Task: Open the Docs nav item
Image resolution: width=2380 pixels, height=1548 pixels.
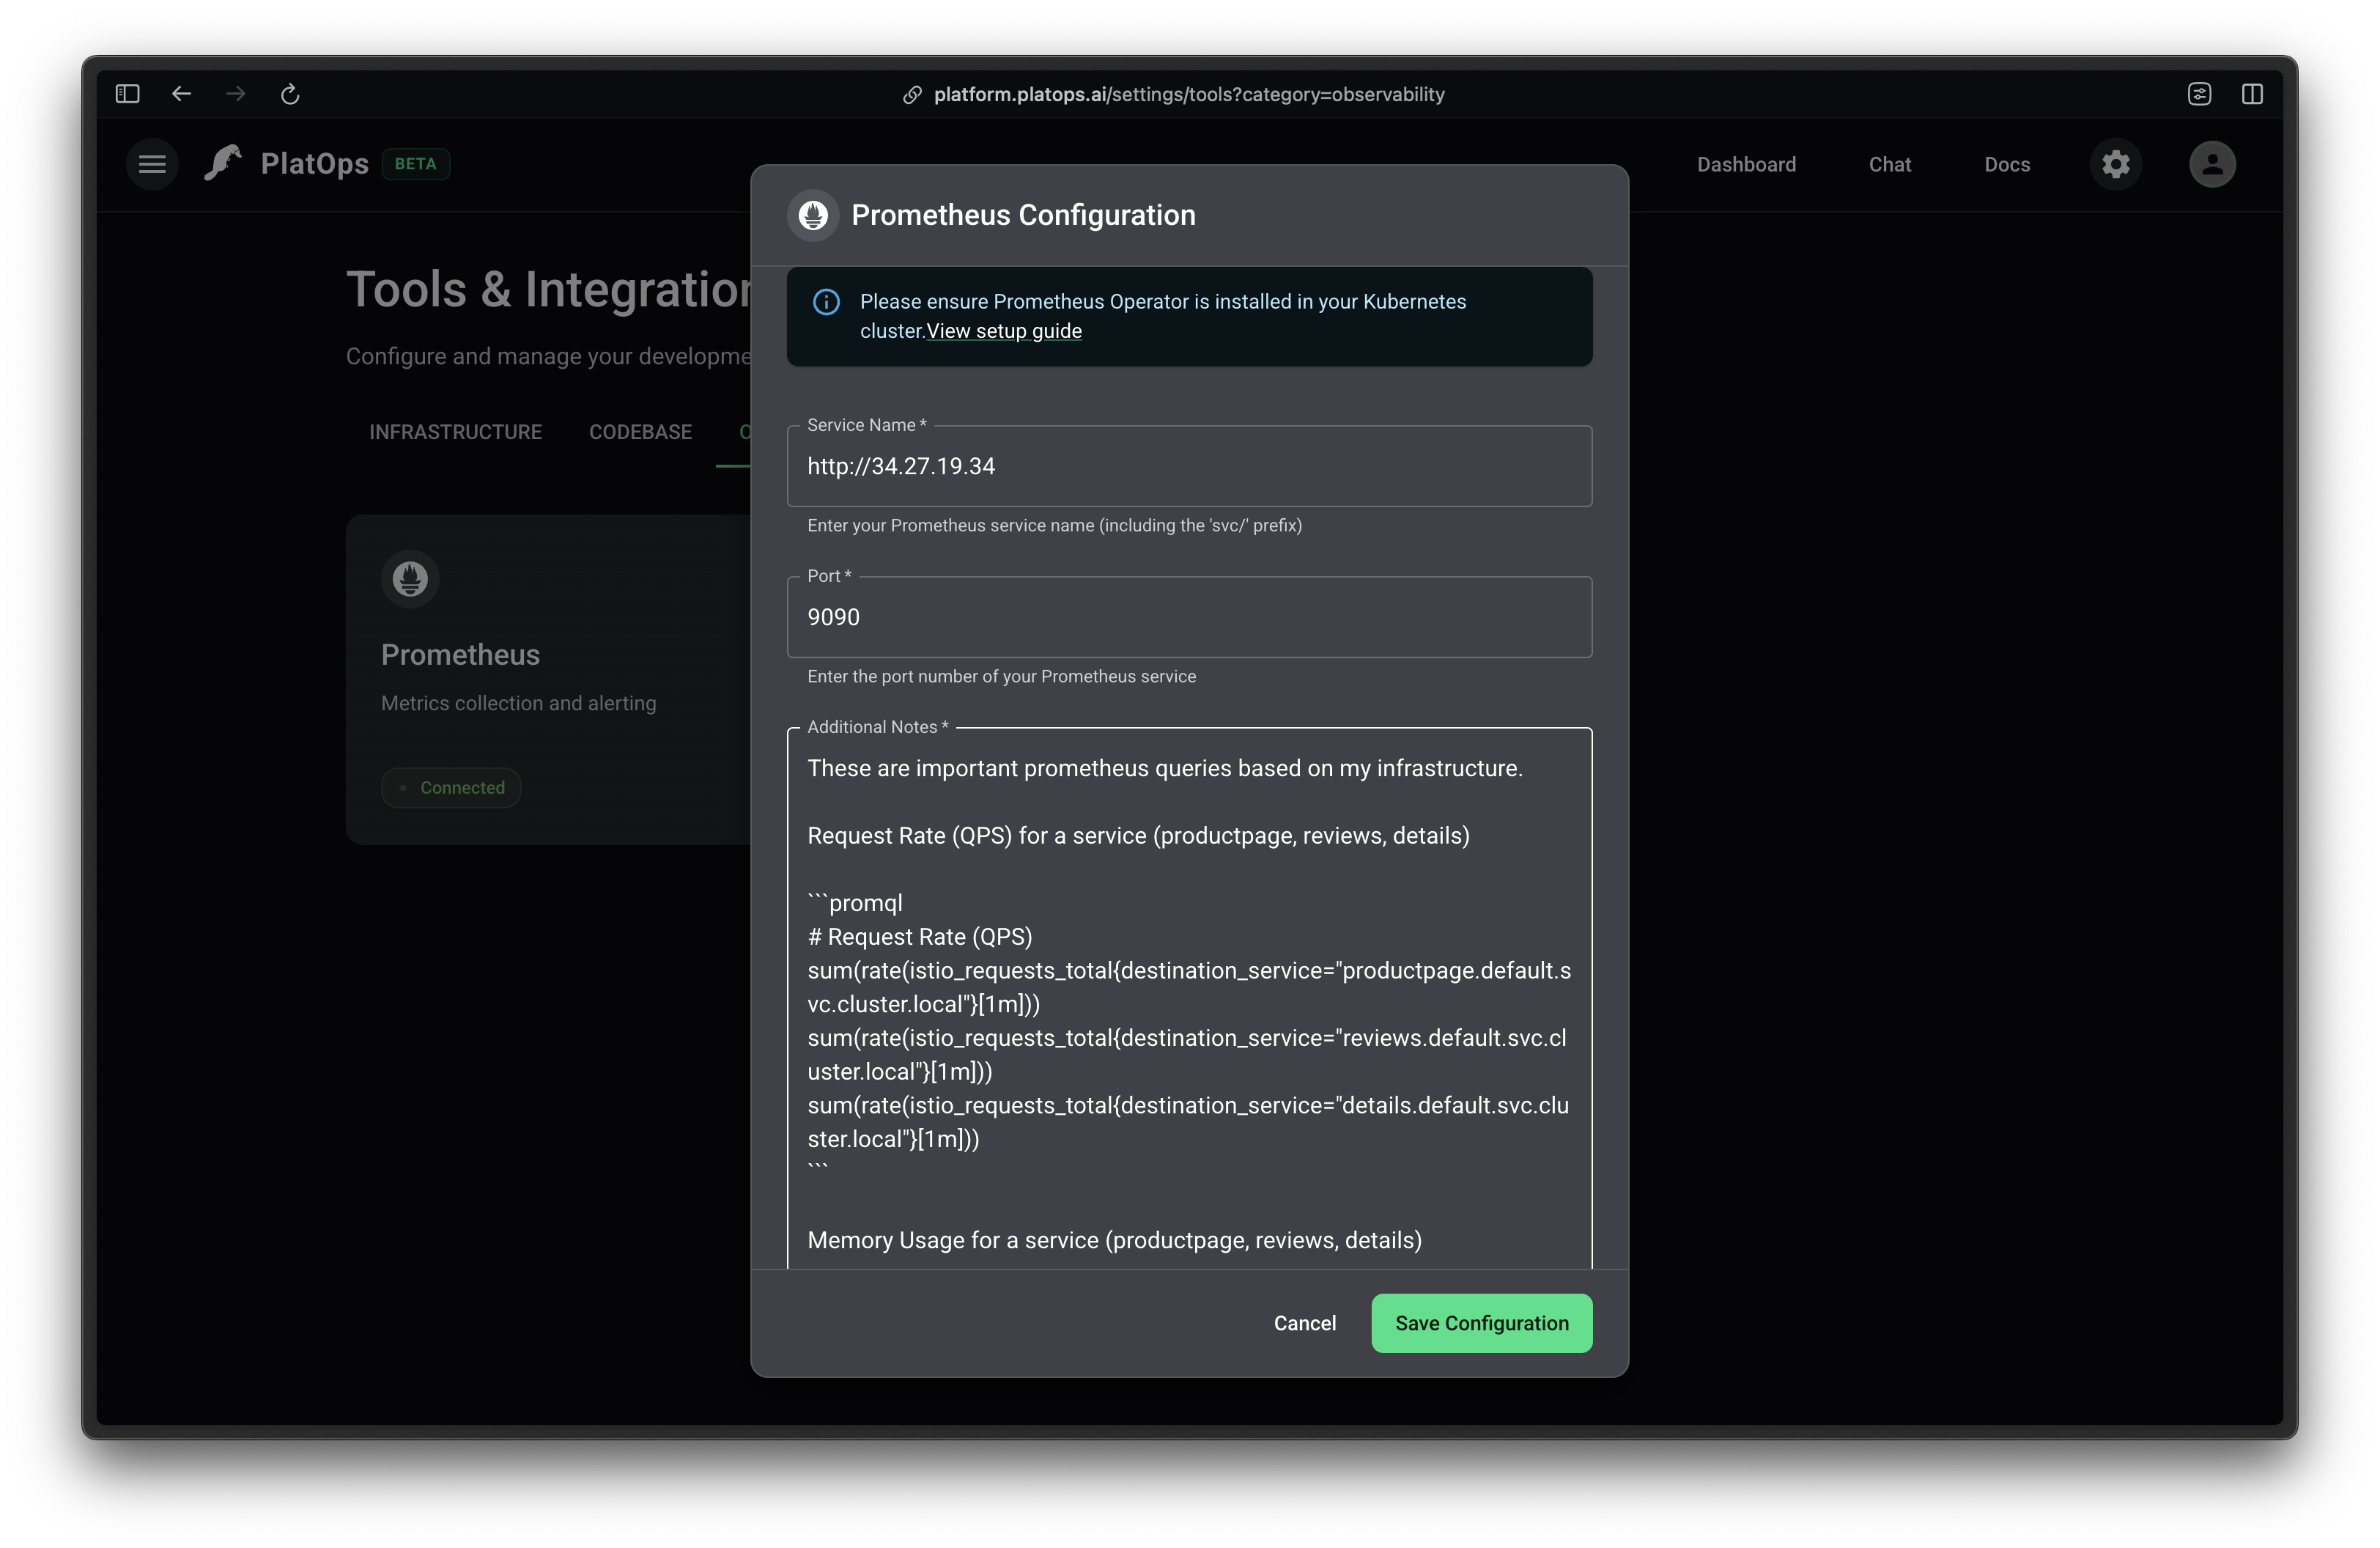Action: click(2006, 164)
